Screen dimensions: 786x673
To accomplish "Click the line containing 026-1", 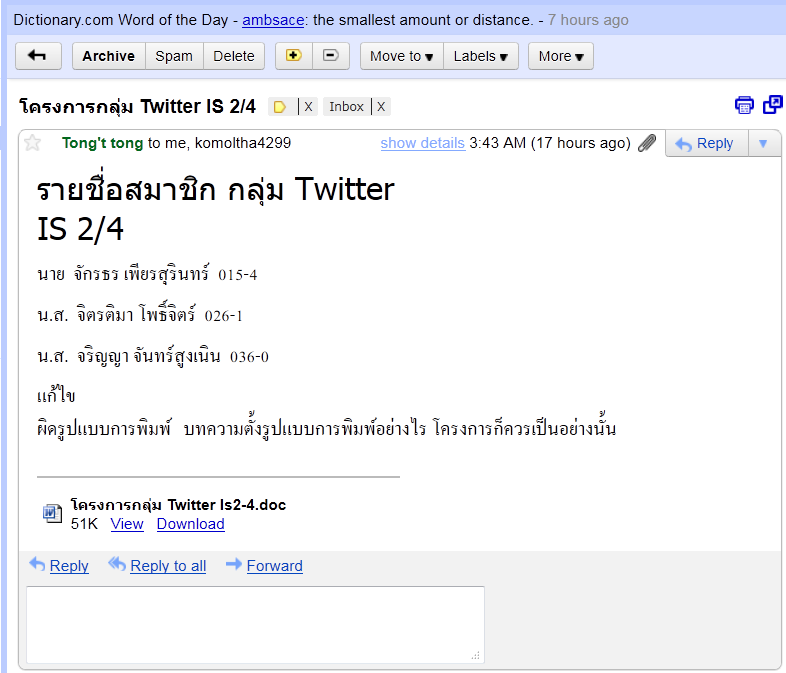I will point(140,315).
